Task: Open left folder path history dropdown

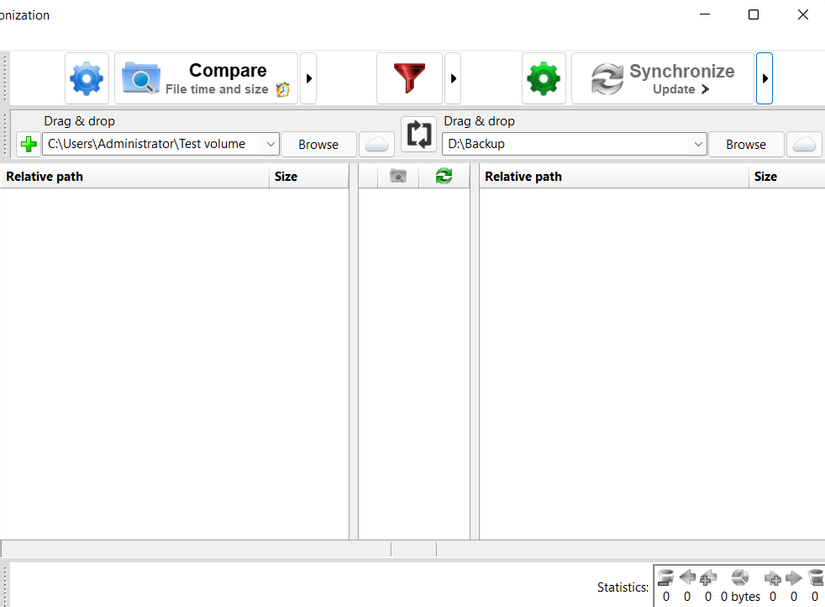Action: coord(270,144)
